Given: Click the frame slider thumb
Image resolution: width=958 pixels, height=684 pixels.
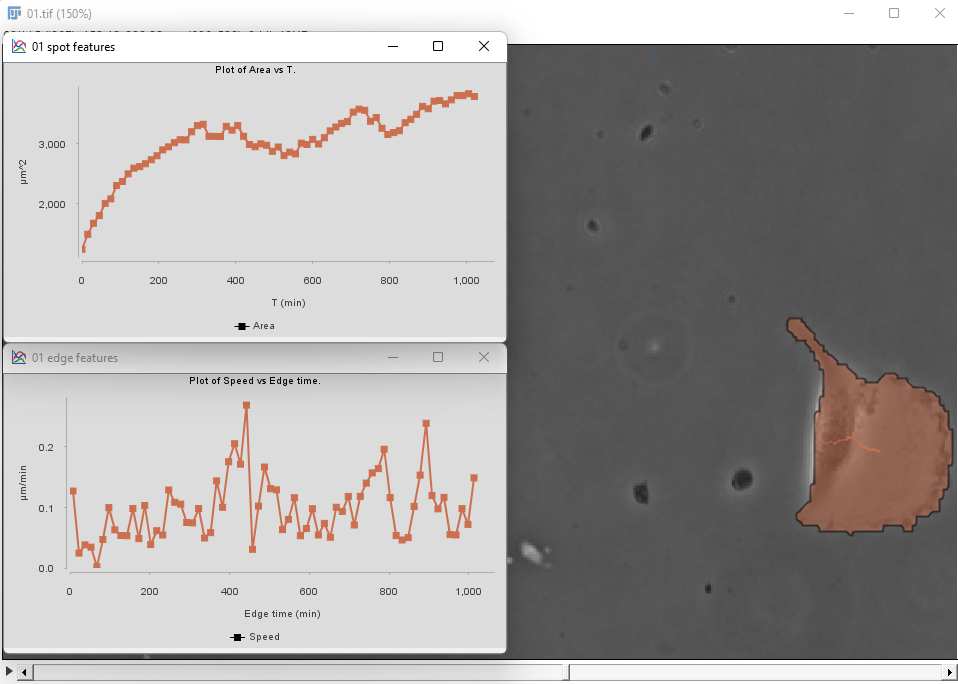Looking at the screenshot, I should coord(300,672).
